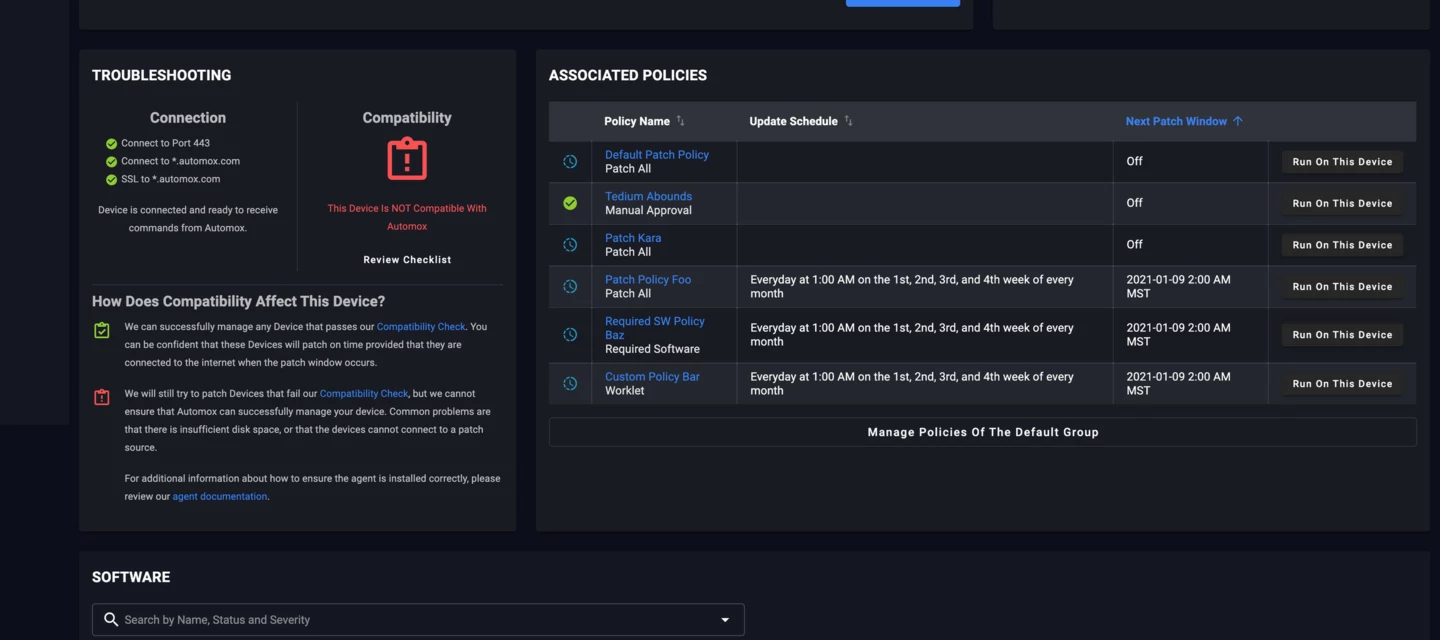Open the software search dropdown arrow
The height and width of the screenshot is (640, 1440).
coord(725,620)
